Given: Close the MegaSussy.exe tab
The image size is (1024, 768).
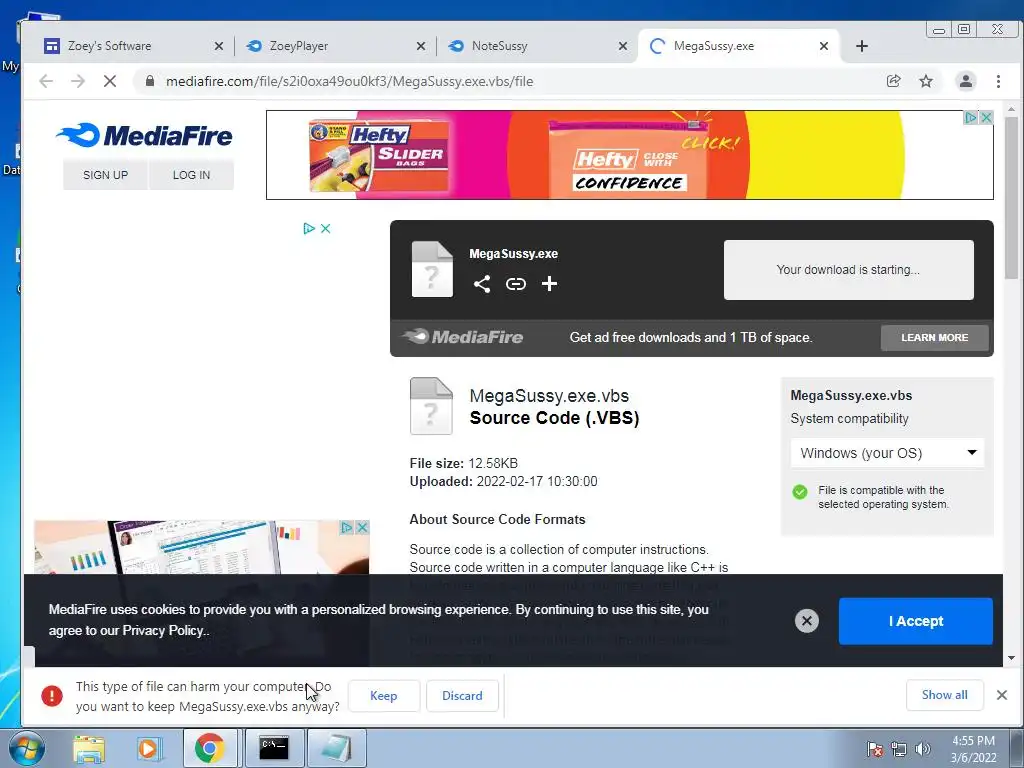Looking at the screenshot, I should 824,46.
